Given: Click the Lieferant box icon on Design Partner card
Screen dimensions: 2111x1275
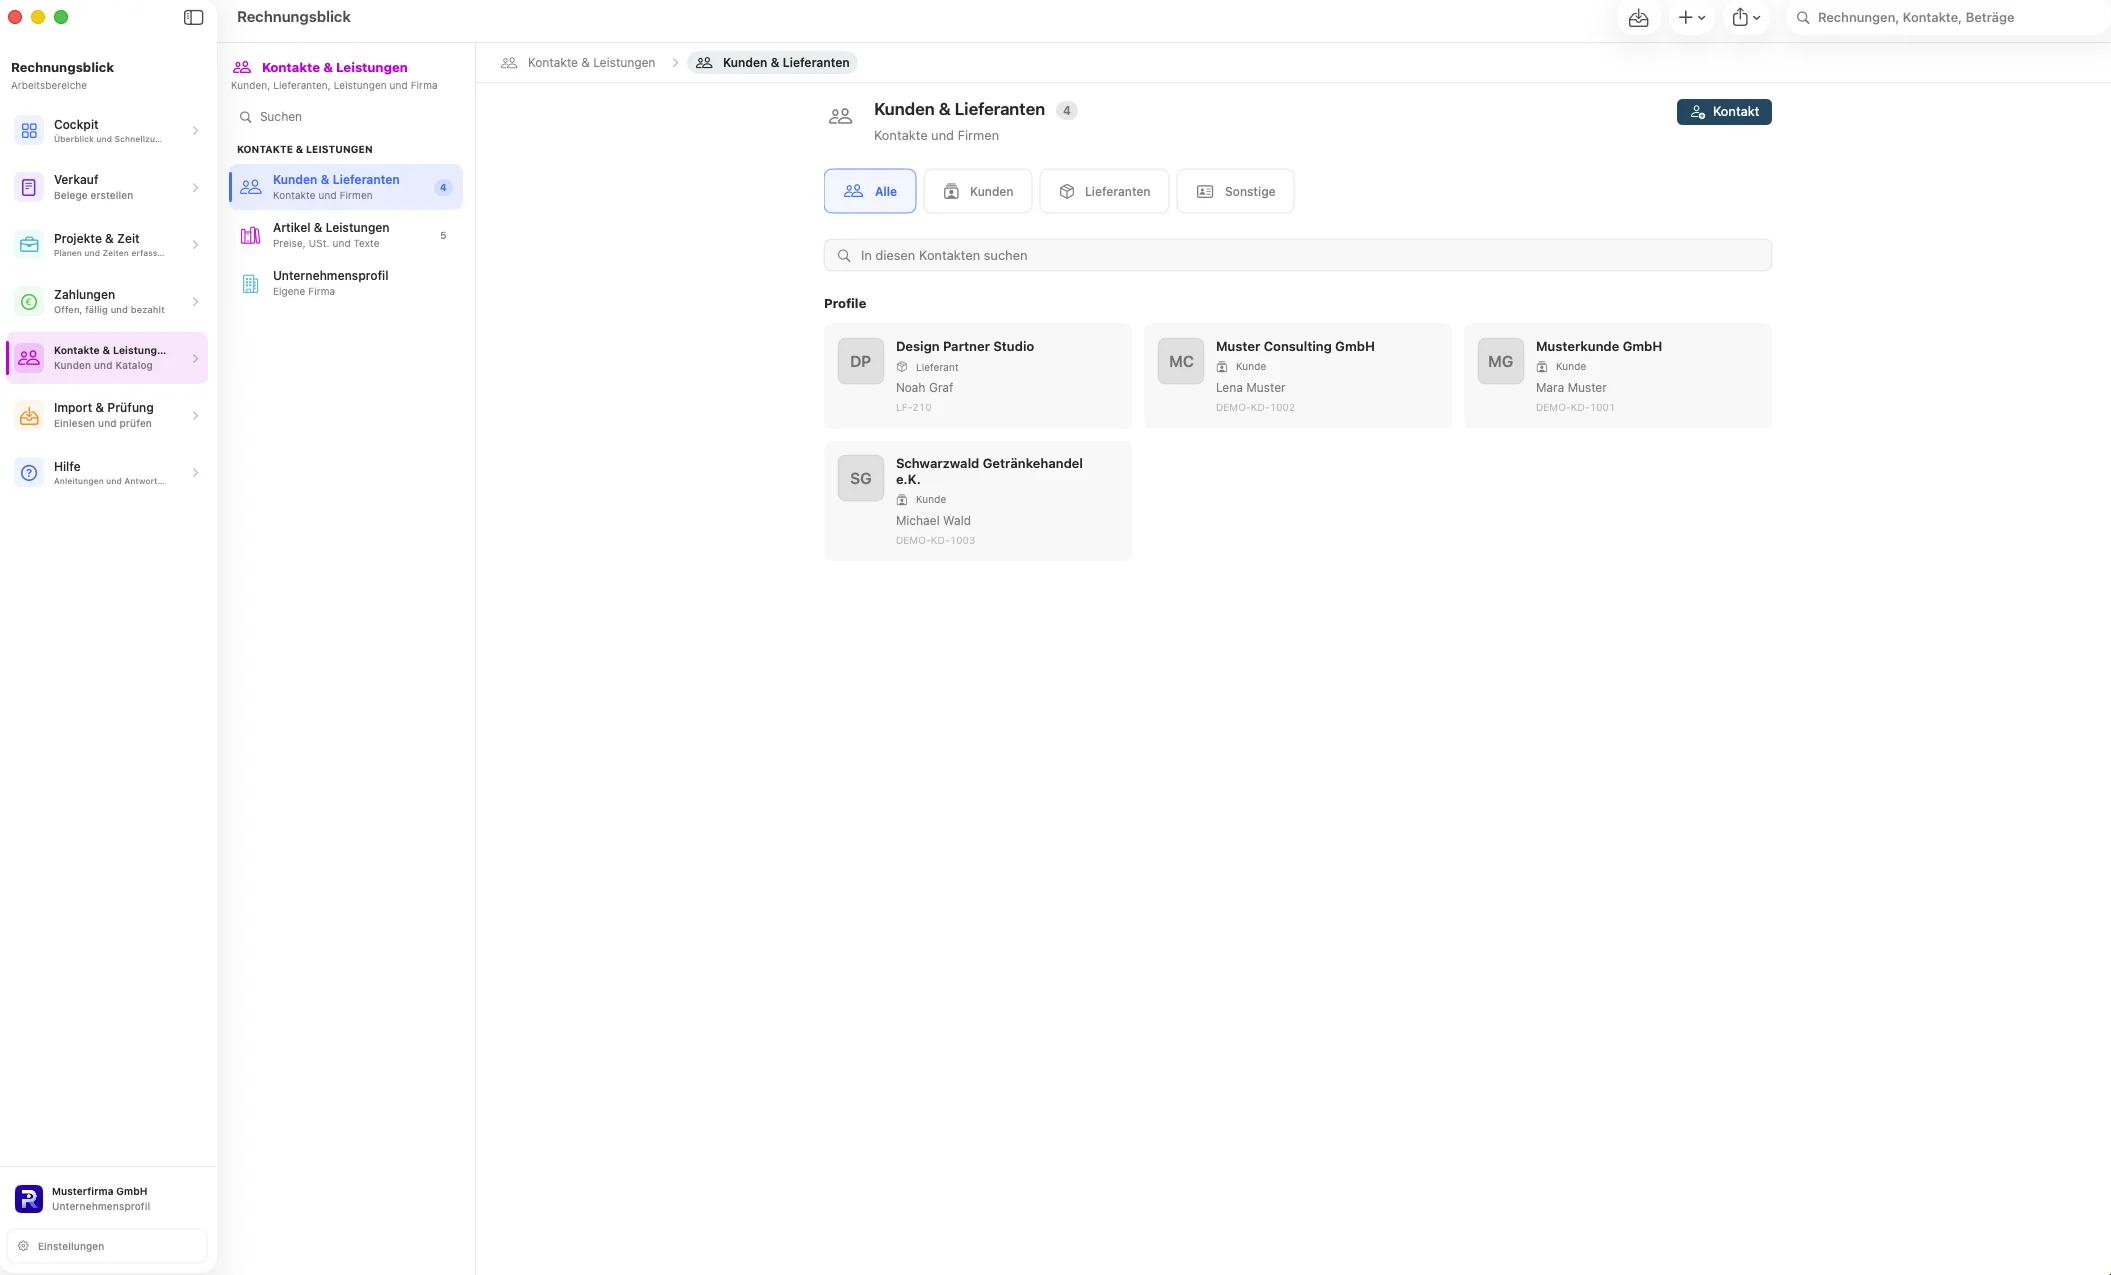Looking at the screenshot, I should pos(902,367).
